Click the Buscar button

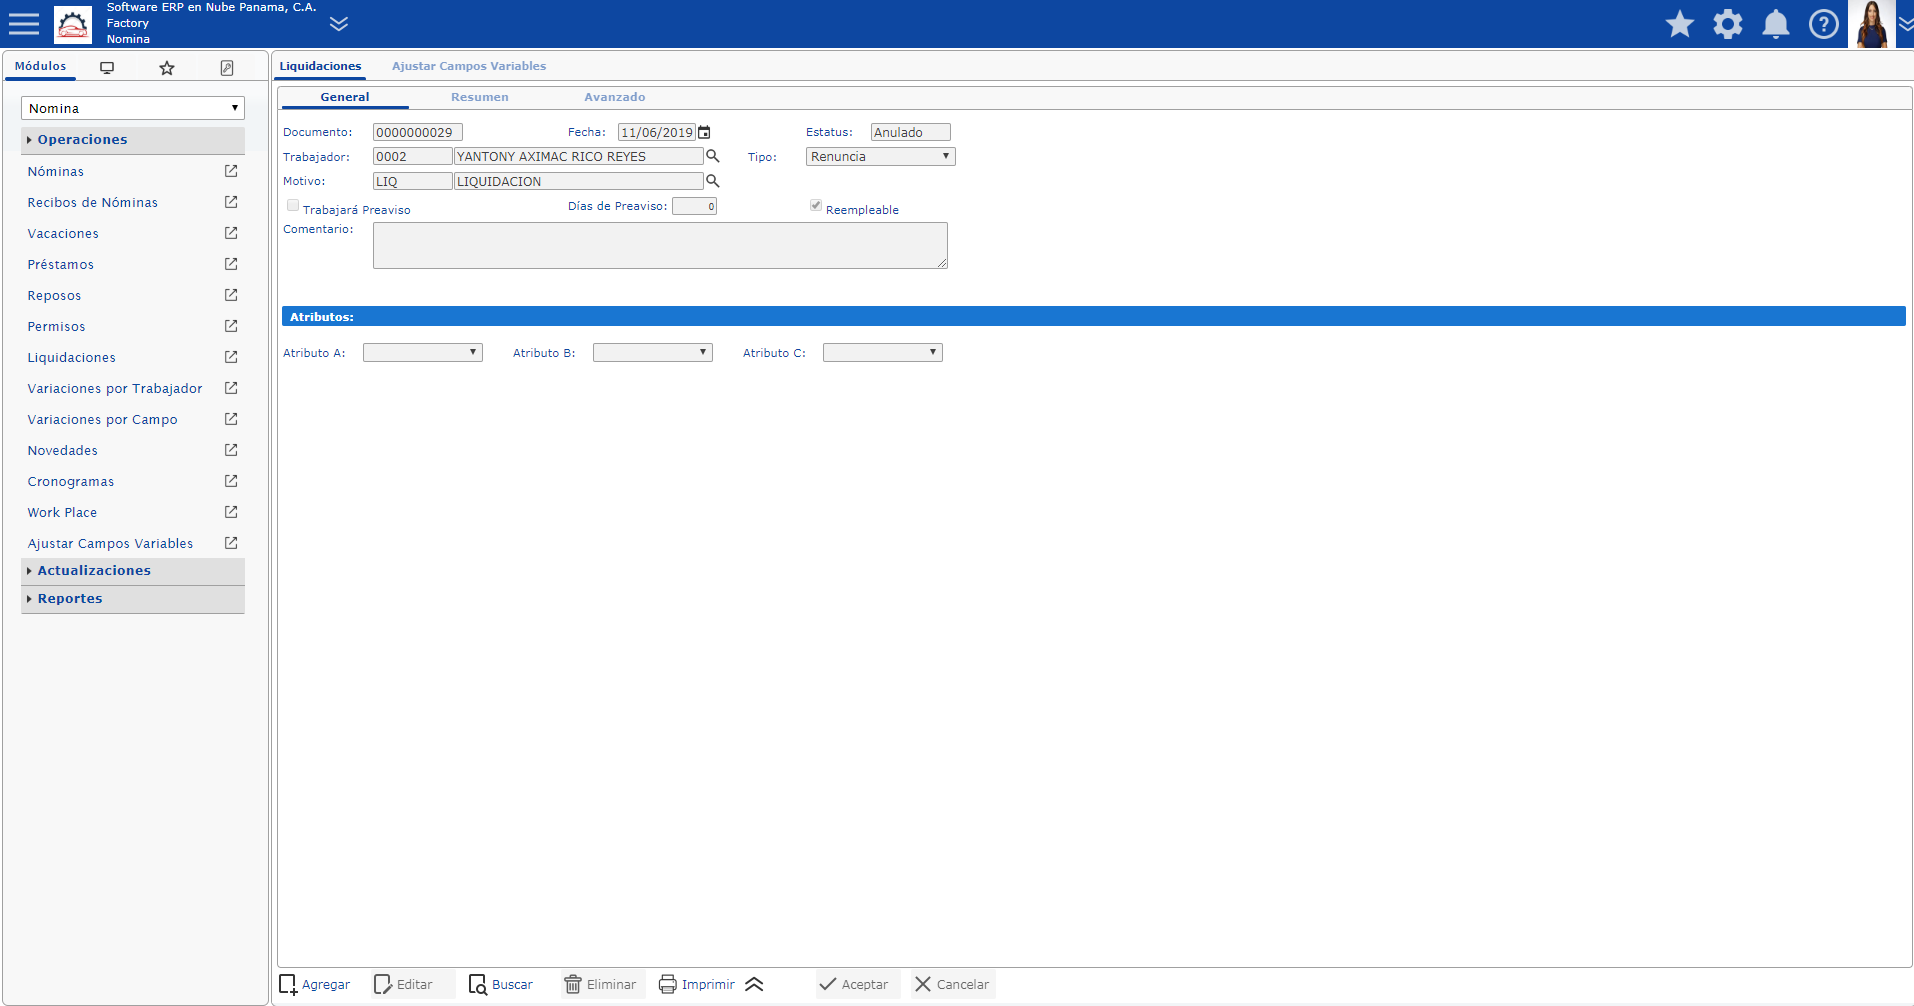click(x=501, y=984)
